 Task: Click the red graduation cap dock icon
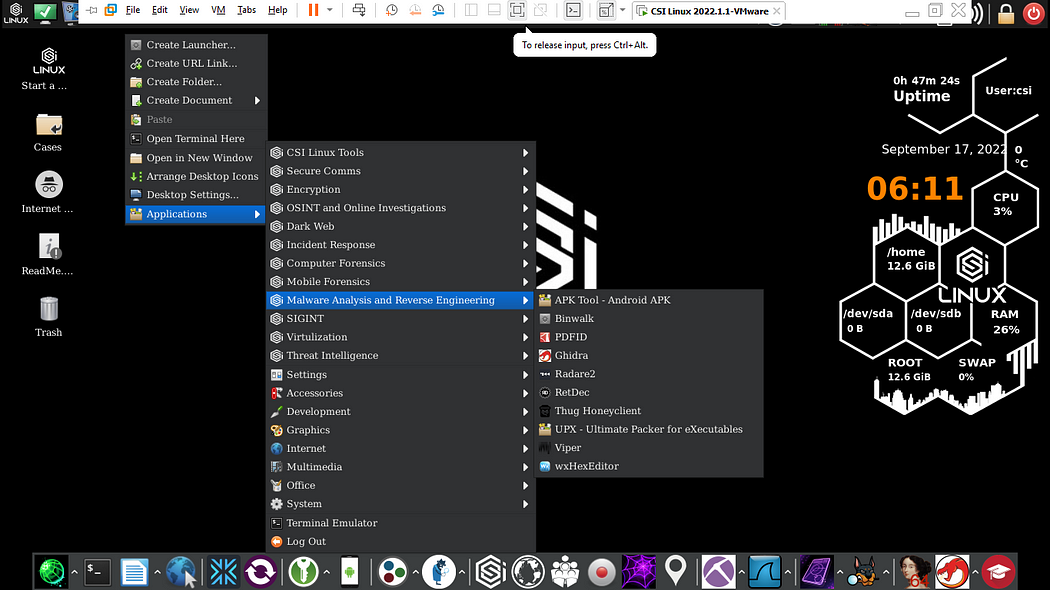[998, 572]
